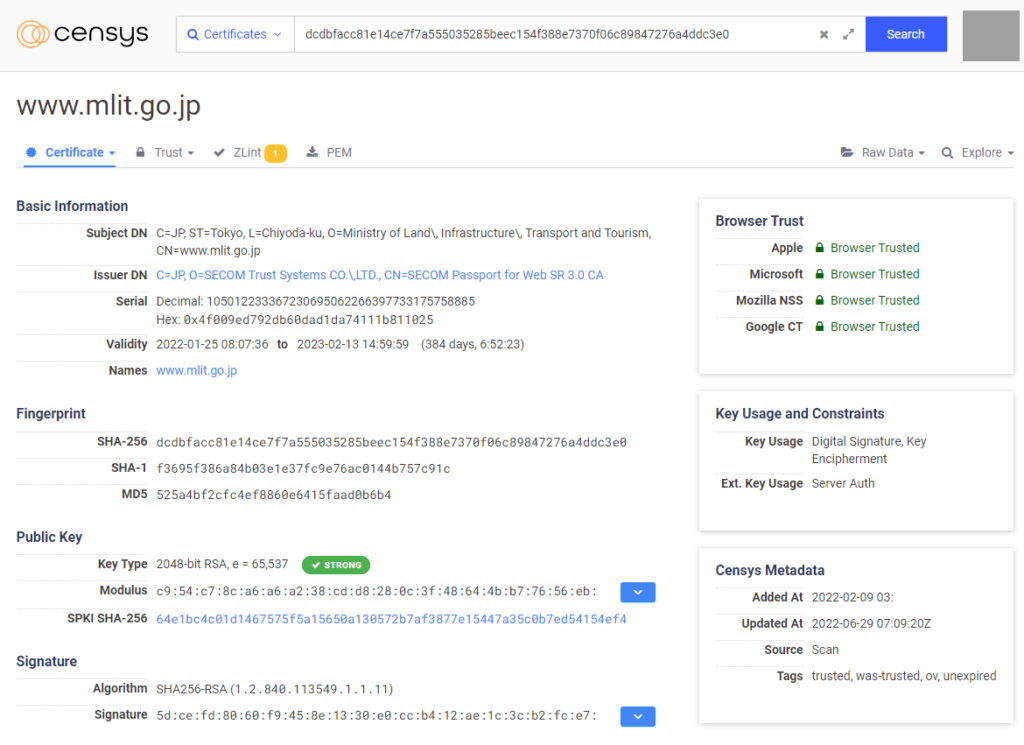Click the Source value Scan
The image size is (1024, 745).
coord(825,650)
